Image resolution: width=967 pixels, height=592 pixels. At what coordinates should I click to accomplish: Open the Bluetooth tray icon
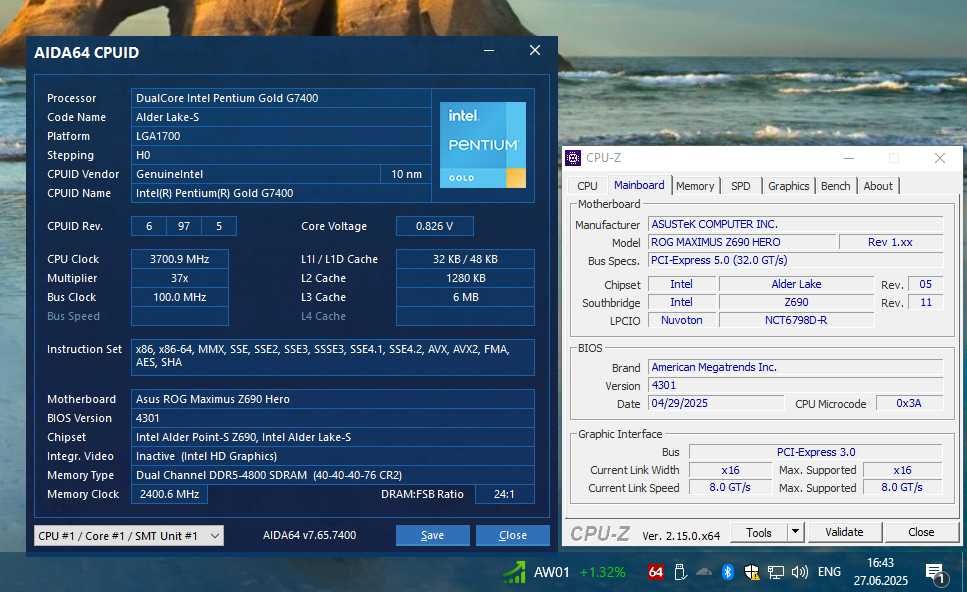coord(728,572)
